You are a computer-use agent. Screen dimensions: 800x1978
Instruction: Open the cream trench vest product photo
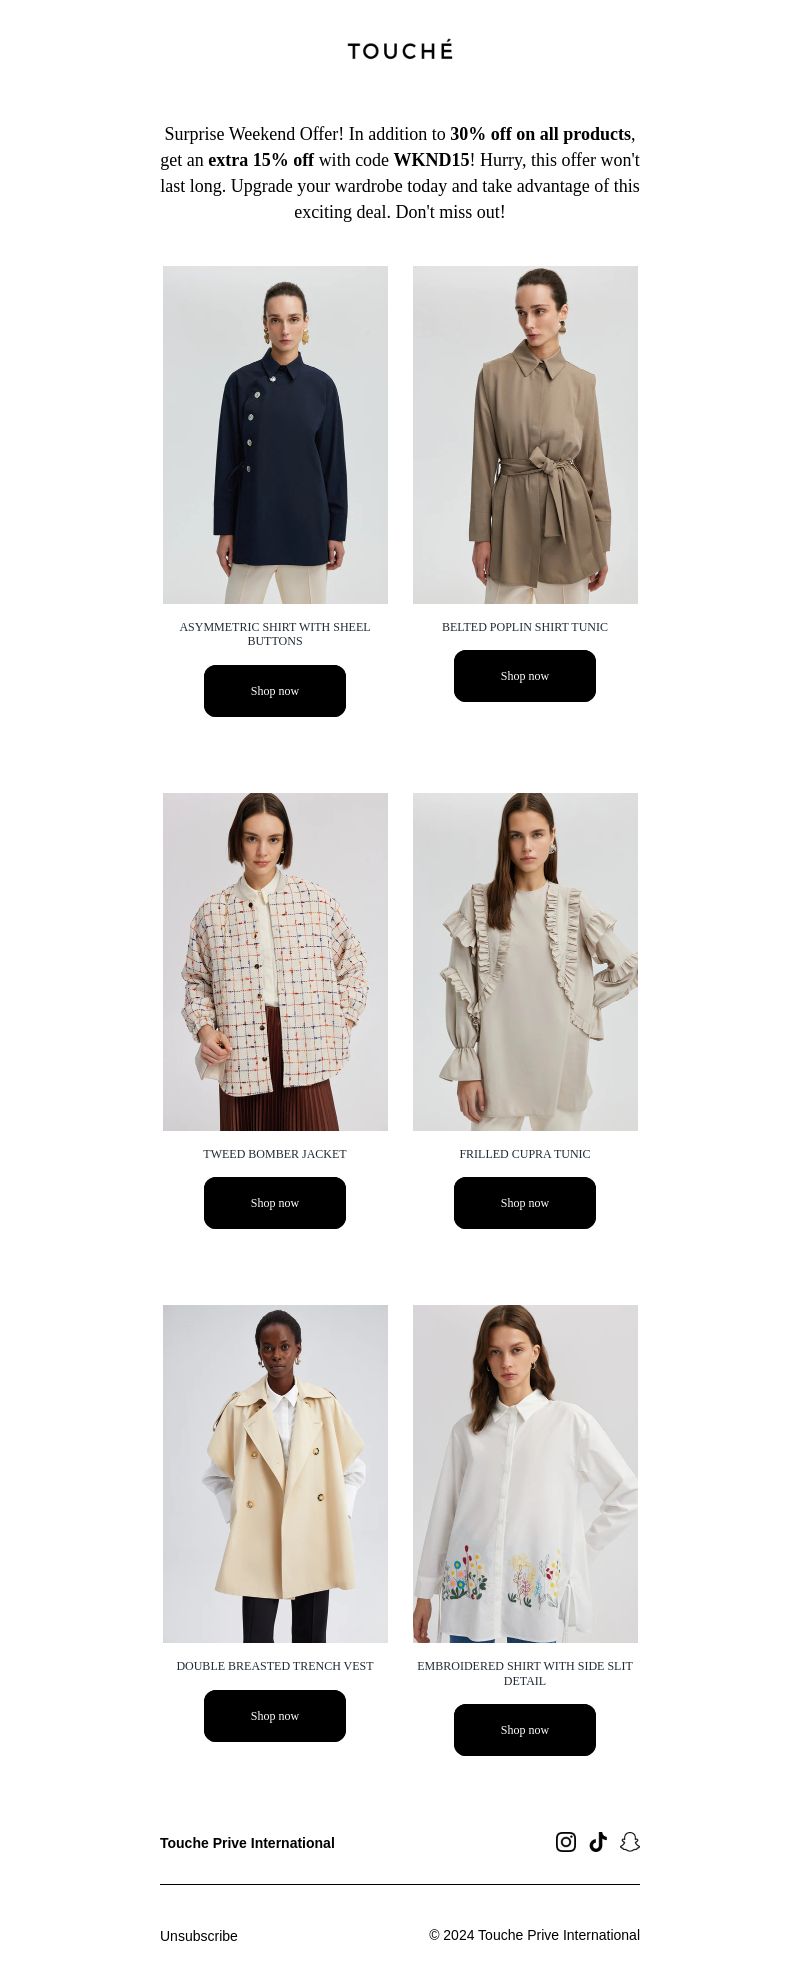coord(275,1474)
